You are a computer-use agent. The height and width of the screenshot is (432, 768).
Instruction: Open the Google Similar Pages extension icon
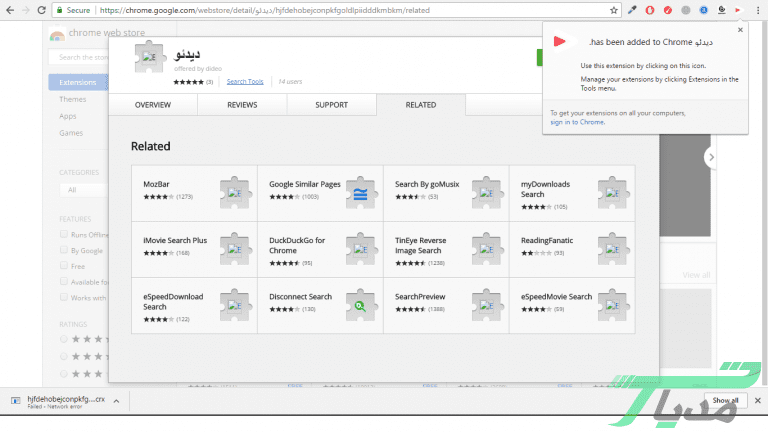tap(361, 193)
